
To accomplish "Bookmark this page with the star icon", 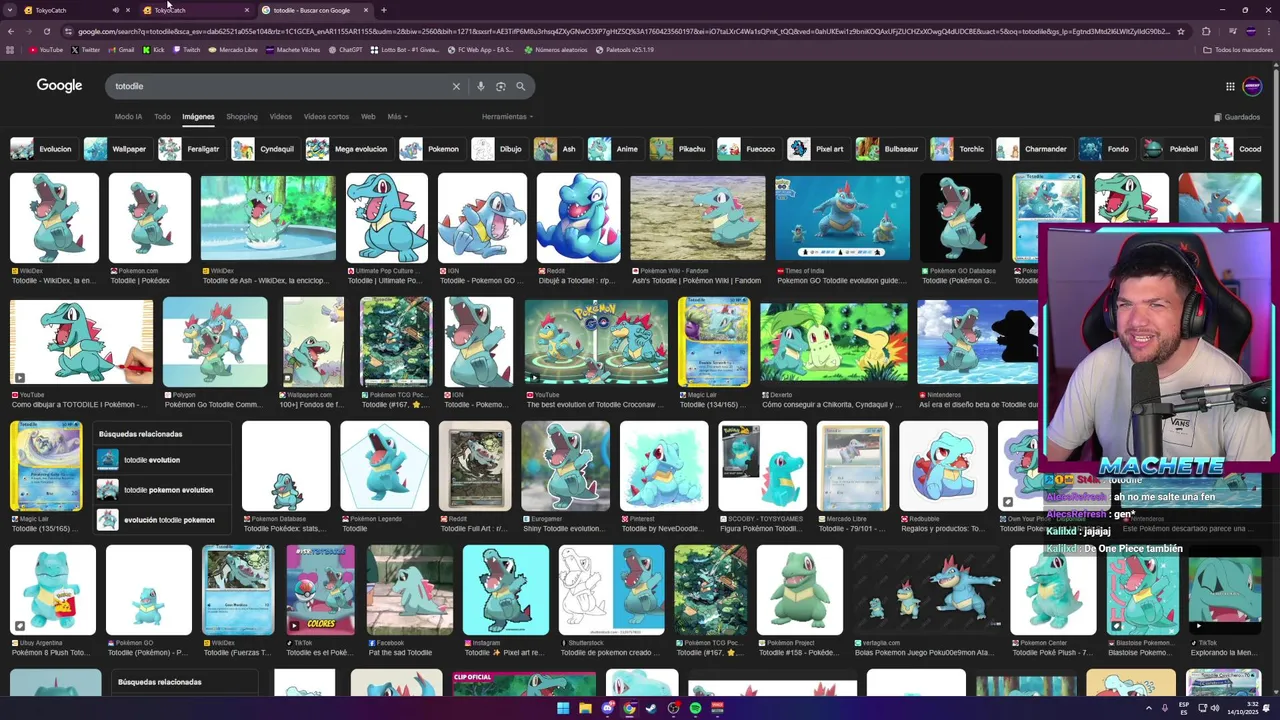I will point(1181,31).
